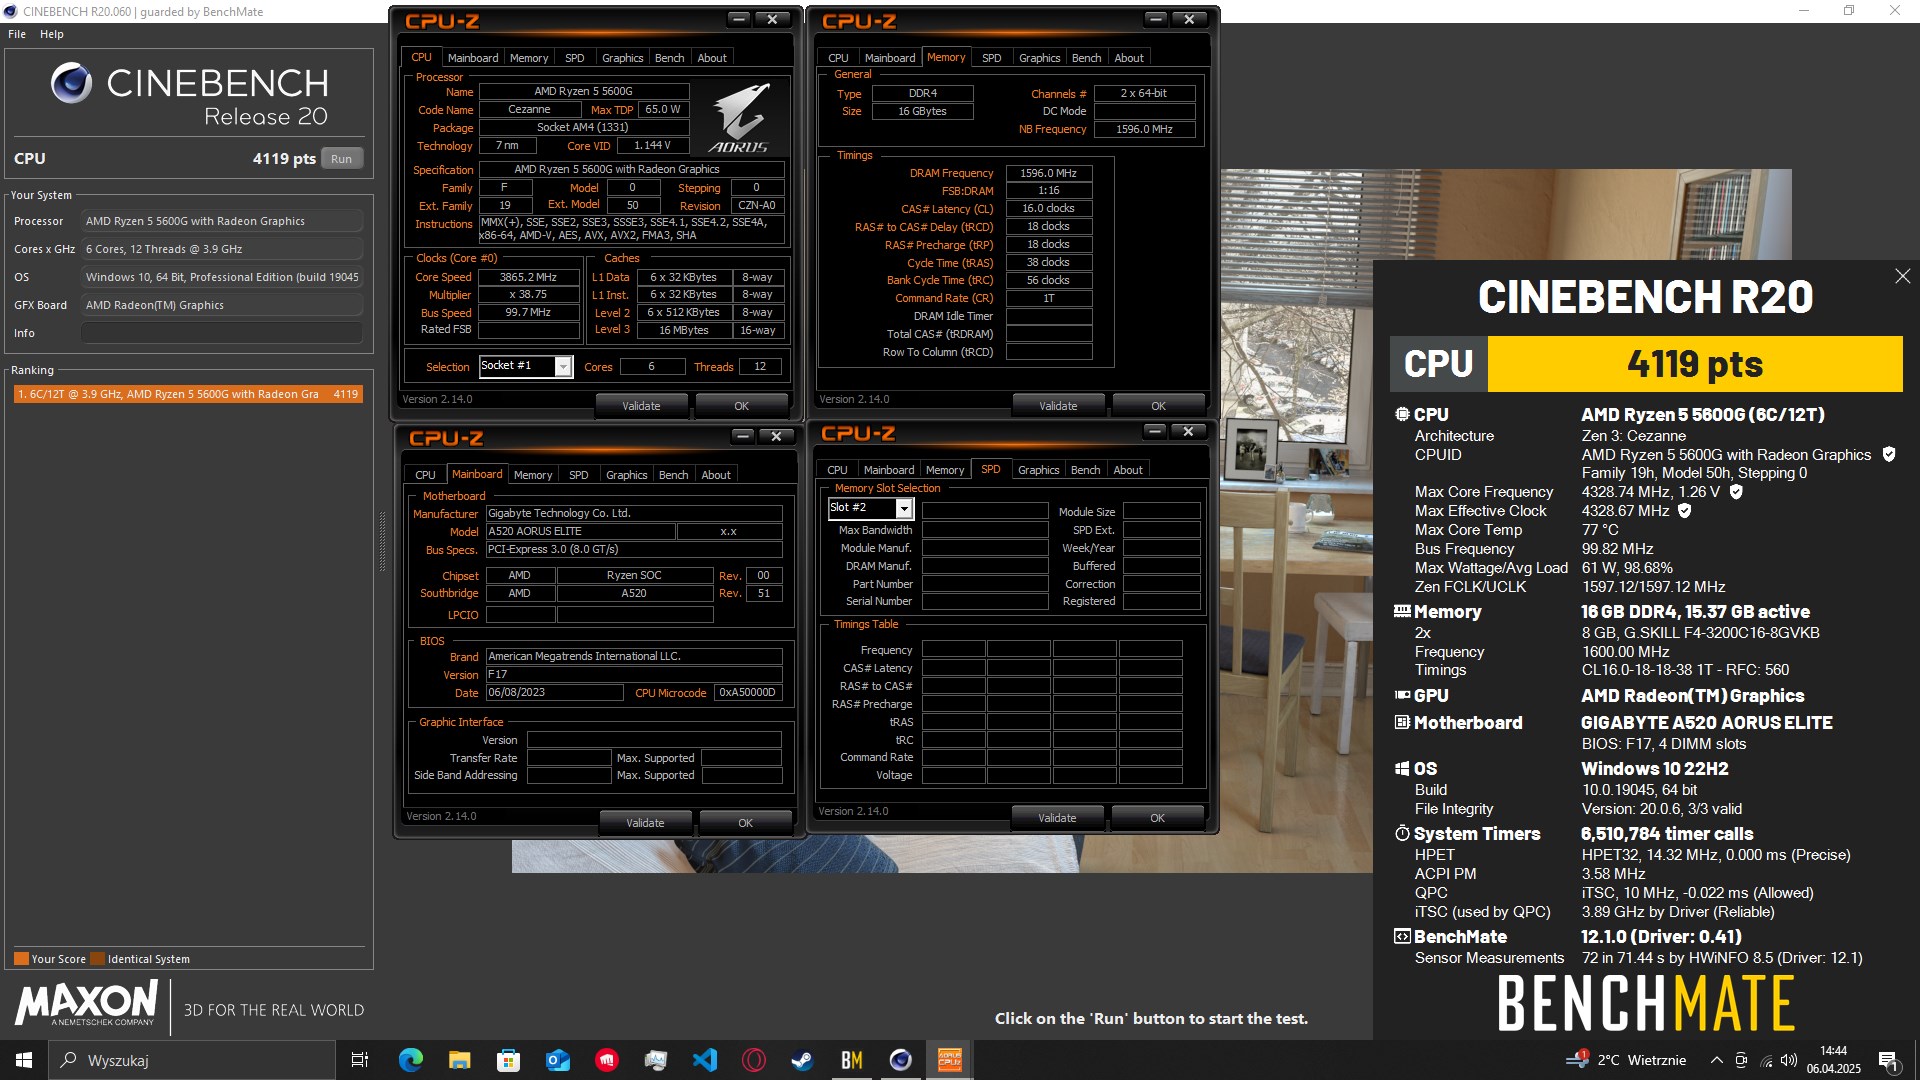This screenshot has height=1080, width=1920.
Task: Click Run to start the CPU test
Action: [341, 159]
